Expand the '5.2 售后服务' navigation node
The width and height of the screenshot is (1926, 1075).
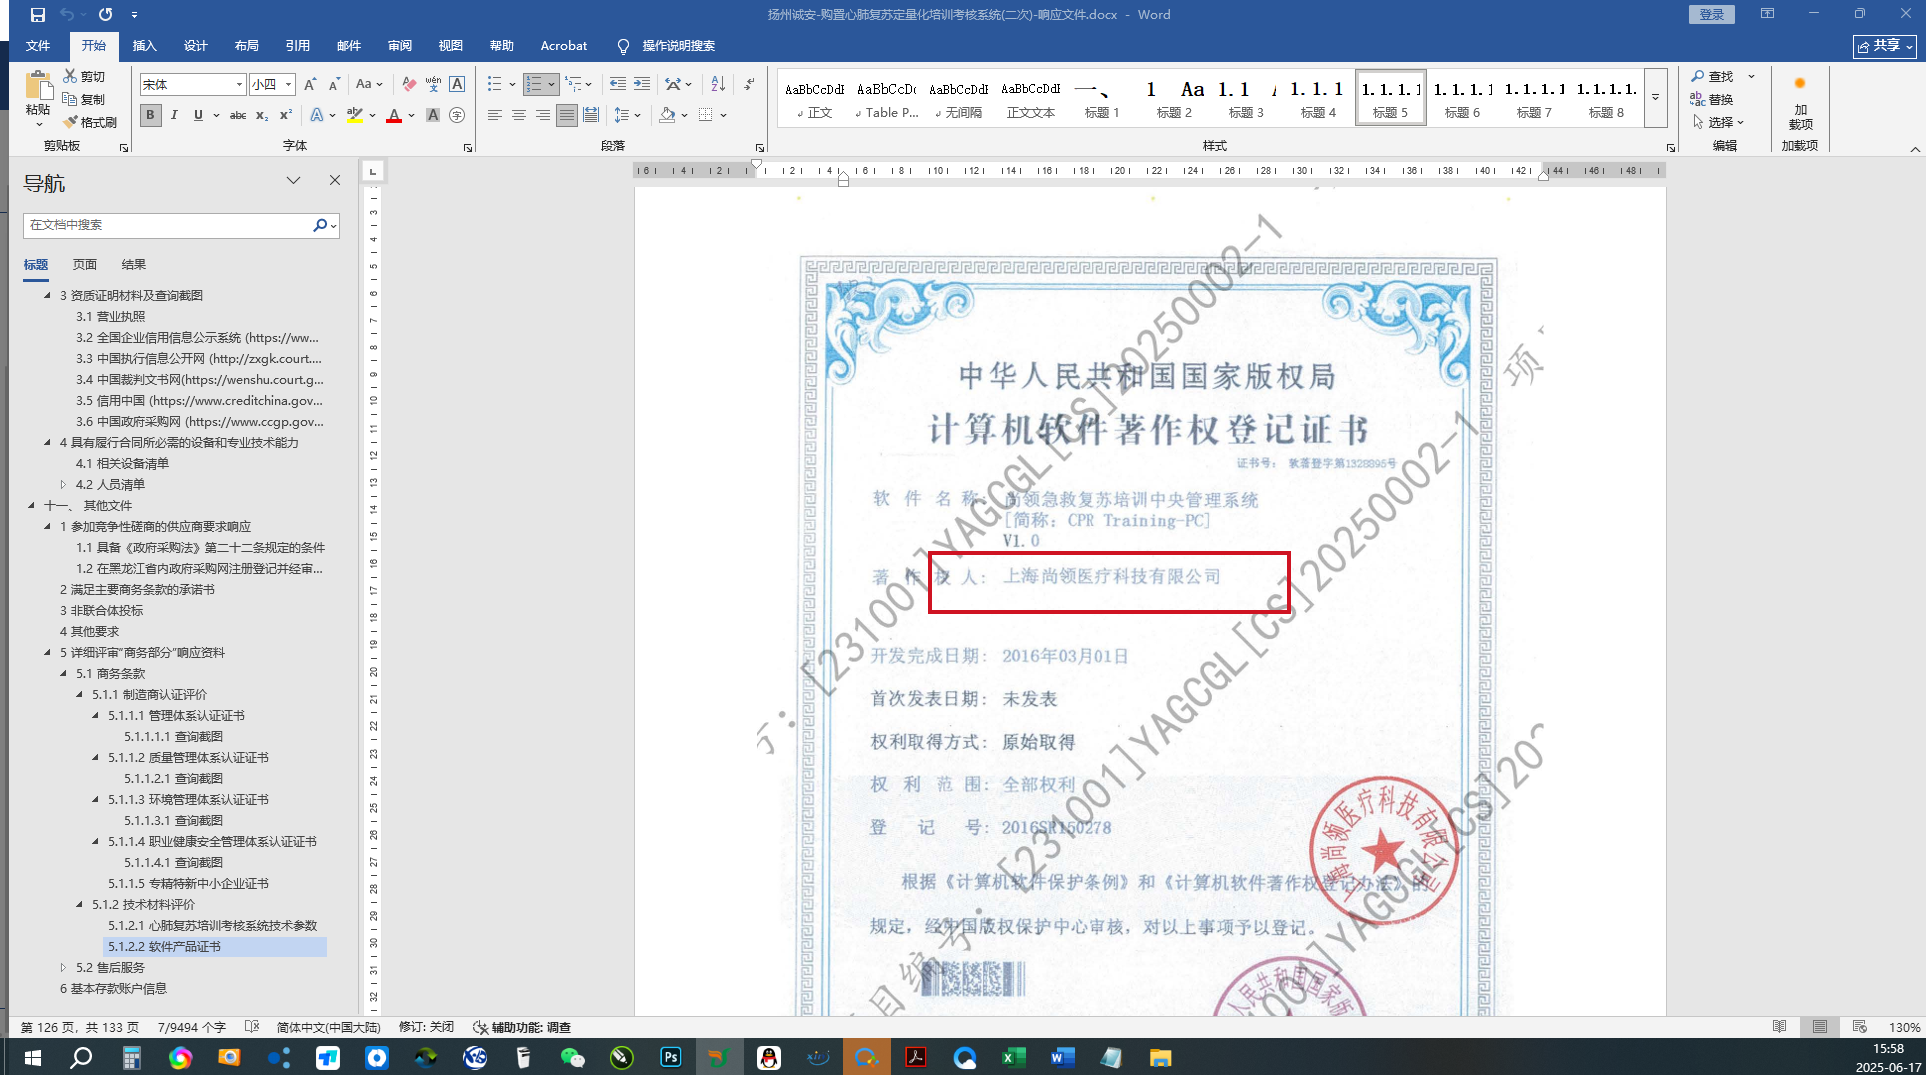(x=63, y=967)
